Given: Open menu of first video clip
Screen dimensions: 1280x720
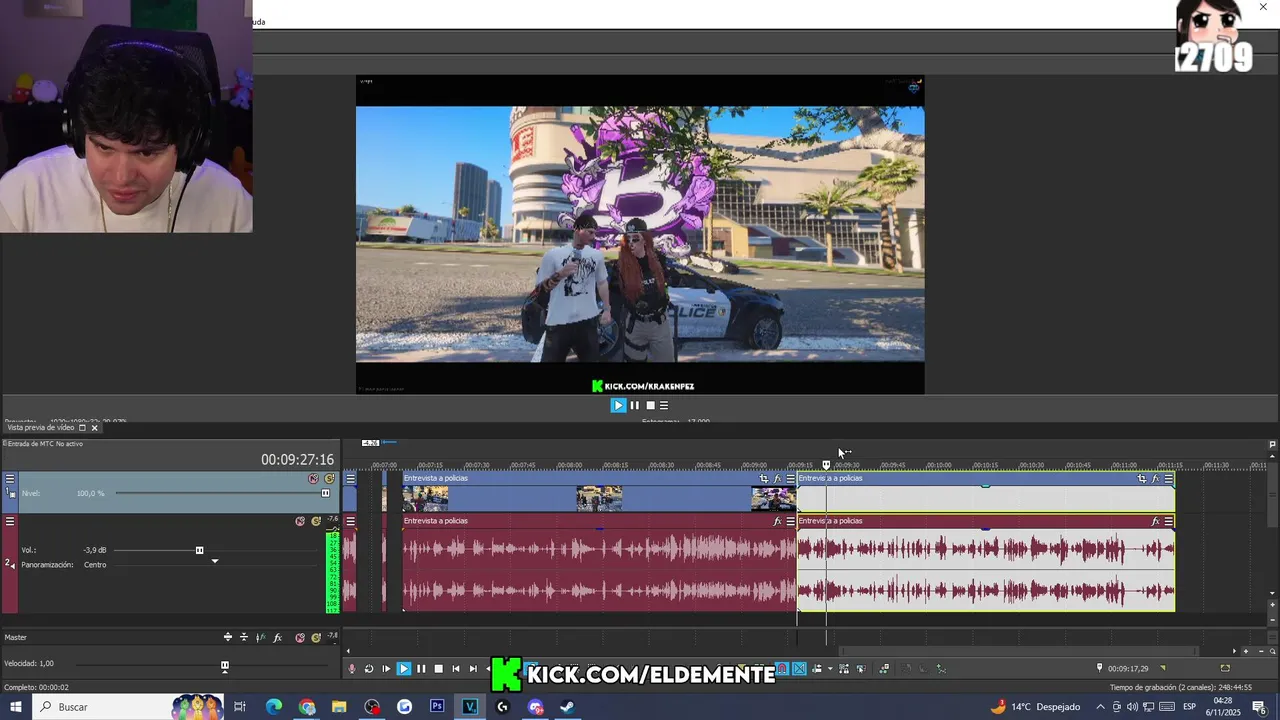Looking at the screenshot, I should 790,479.
